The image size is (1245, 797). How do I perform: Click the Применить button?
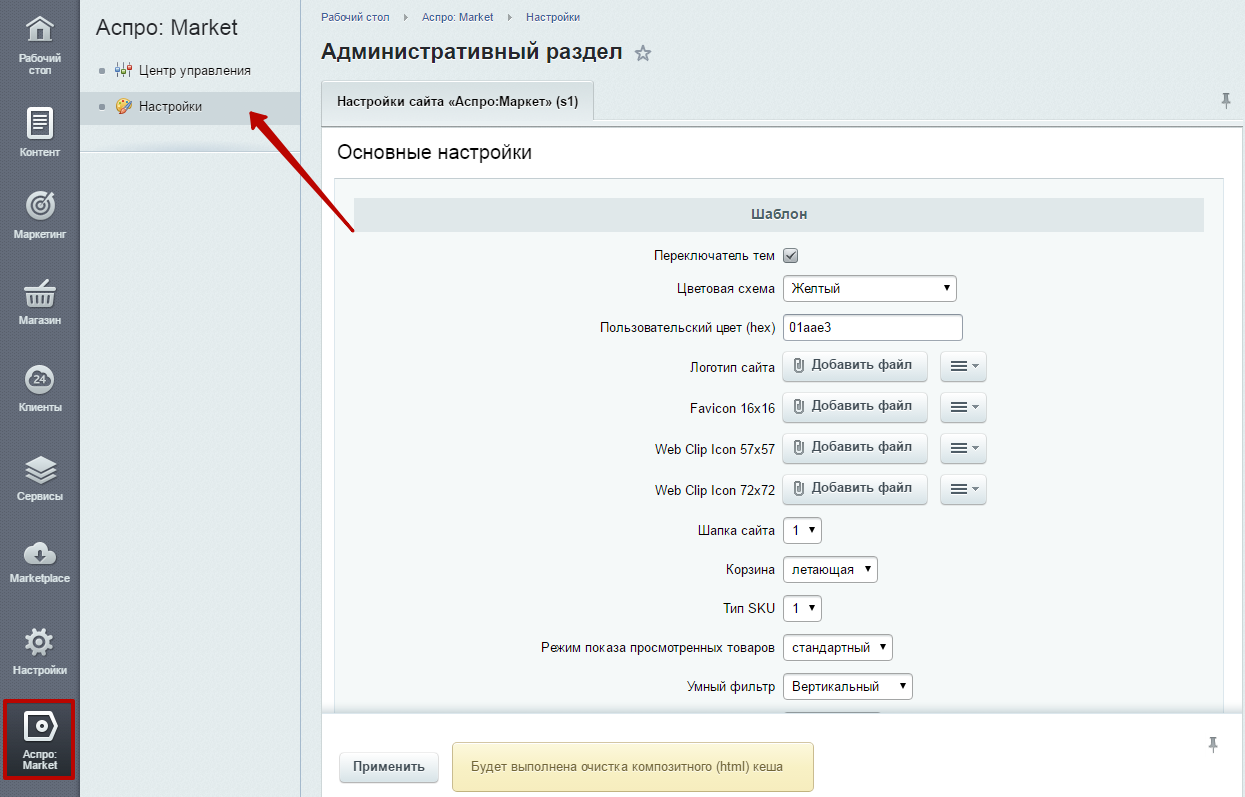point(388,767)
